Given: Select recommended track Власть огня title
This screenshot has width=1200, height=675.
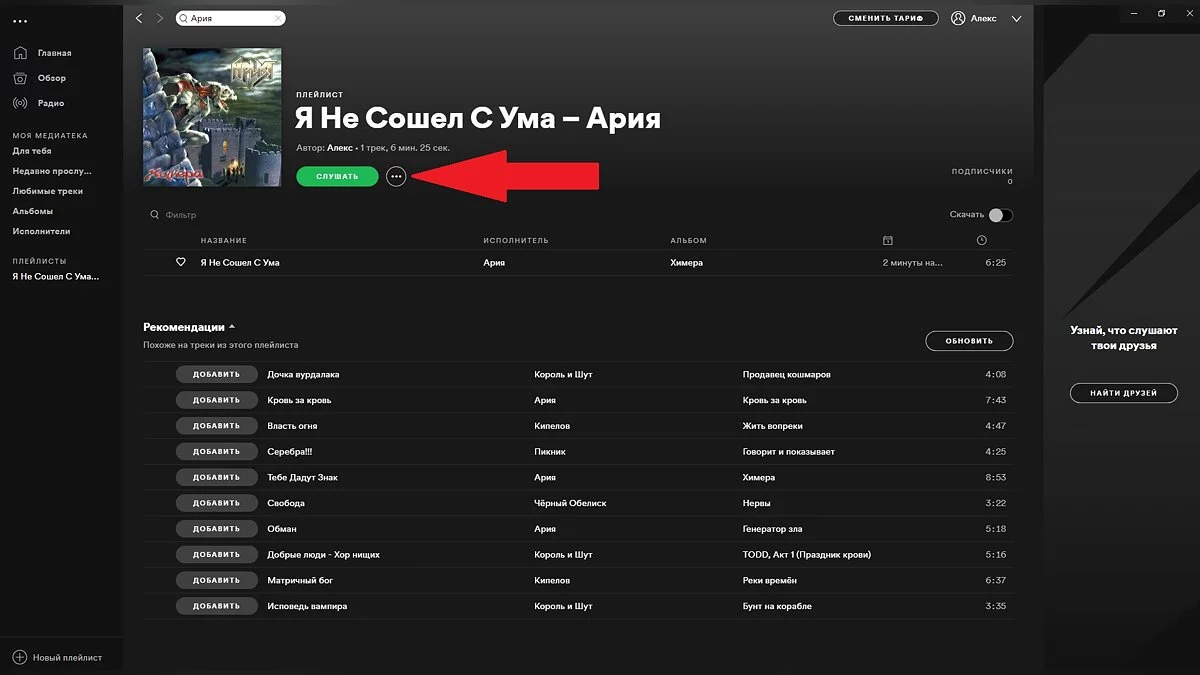Looking at the screenshot, I should click(x=292, y=426).
